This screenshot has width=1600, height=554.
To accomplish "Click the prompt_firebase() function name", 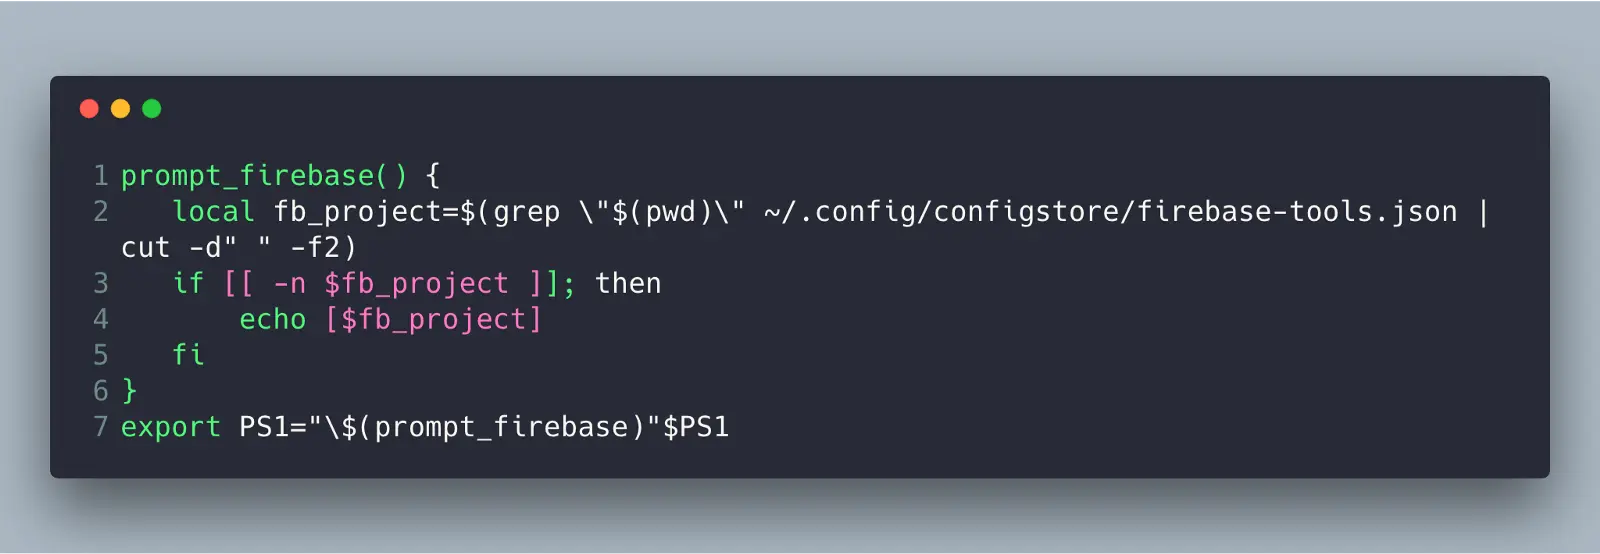I will click(x=265, y=176).
